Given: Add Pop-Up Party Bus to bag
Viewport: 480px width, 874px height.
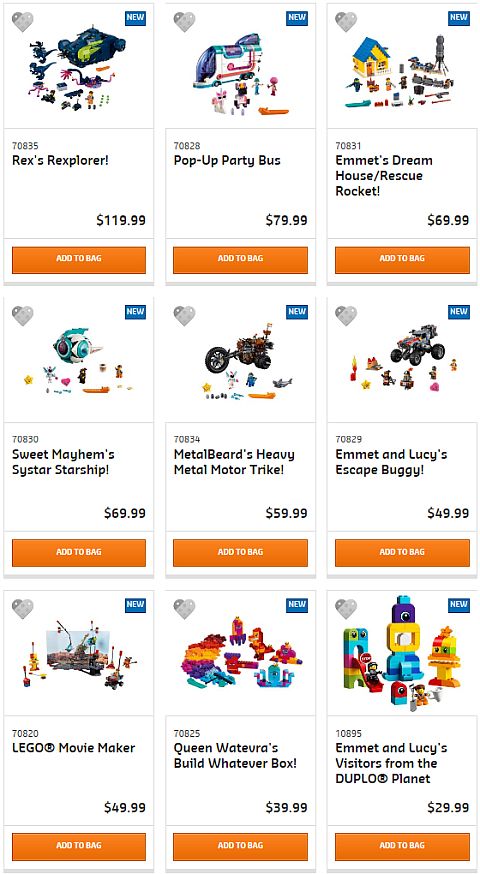Looking at the screenshot, I should tap(240, 260).
